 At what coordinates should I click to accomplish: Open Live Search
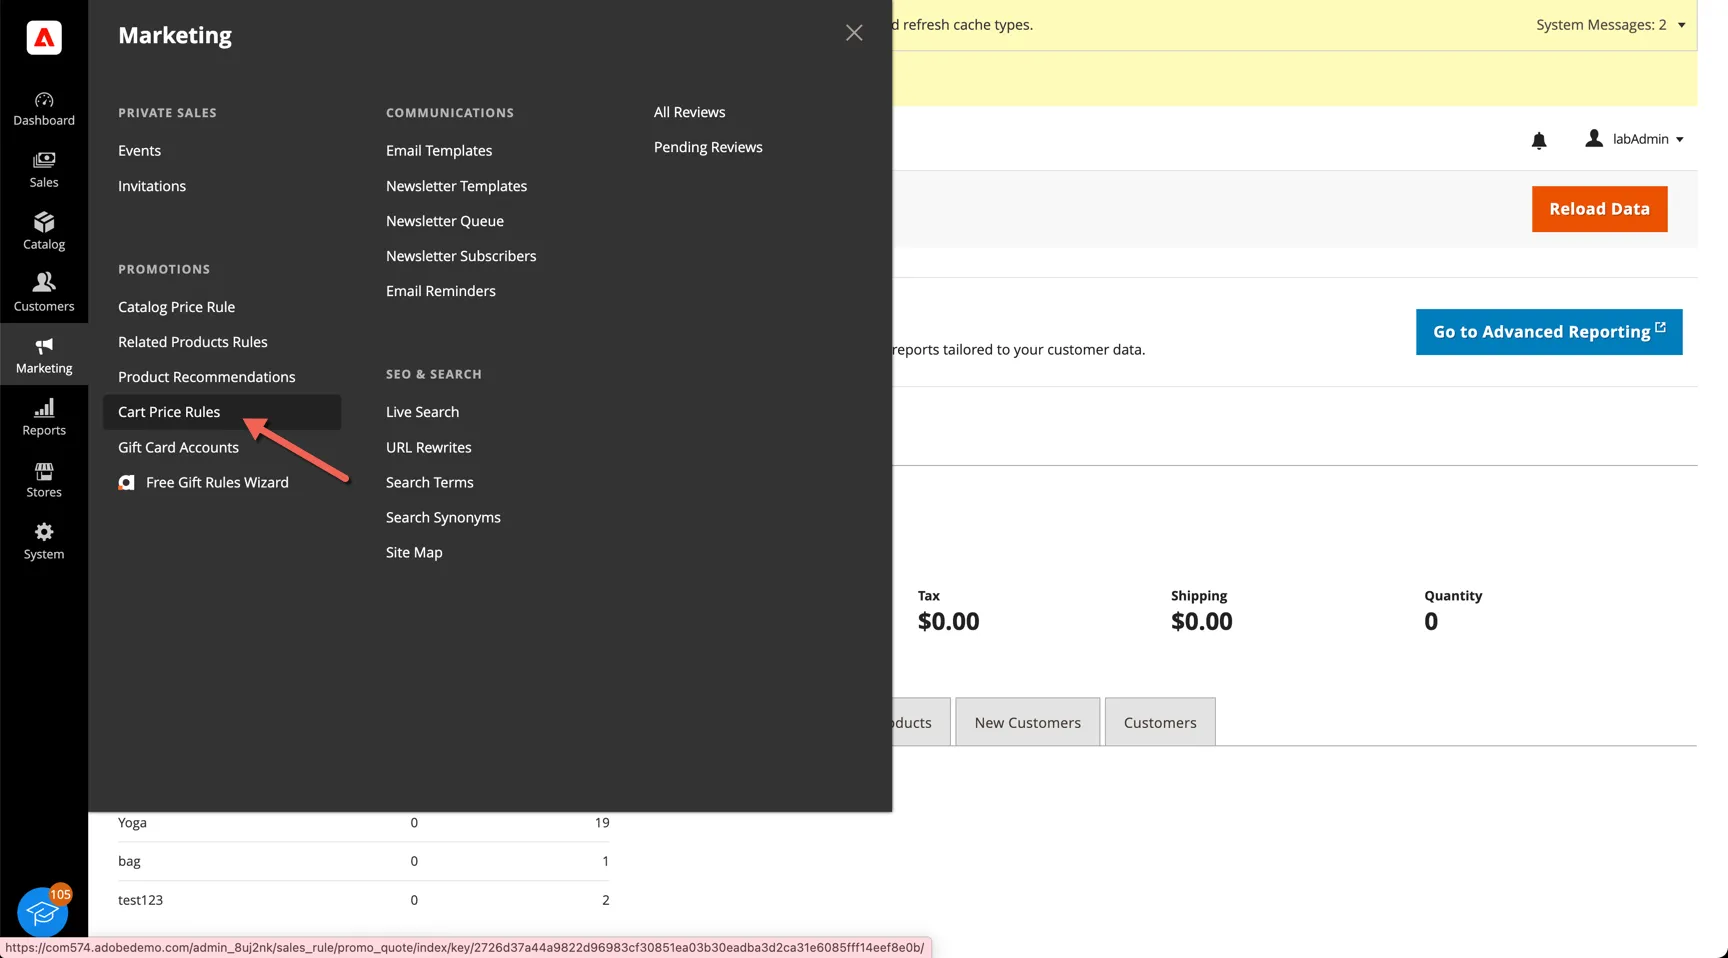[x=422, y=412]
